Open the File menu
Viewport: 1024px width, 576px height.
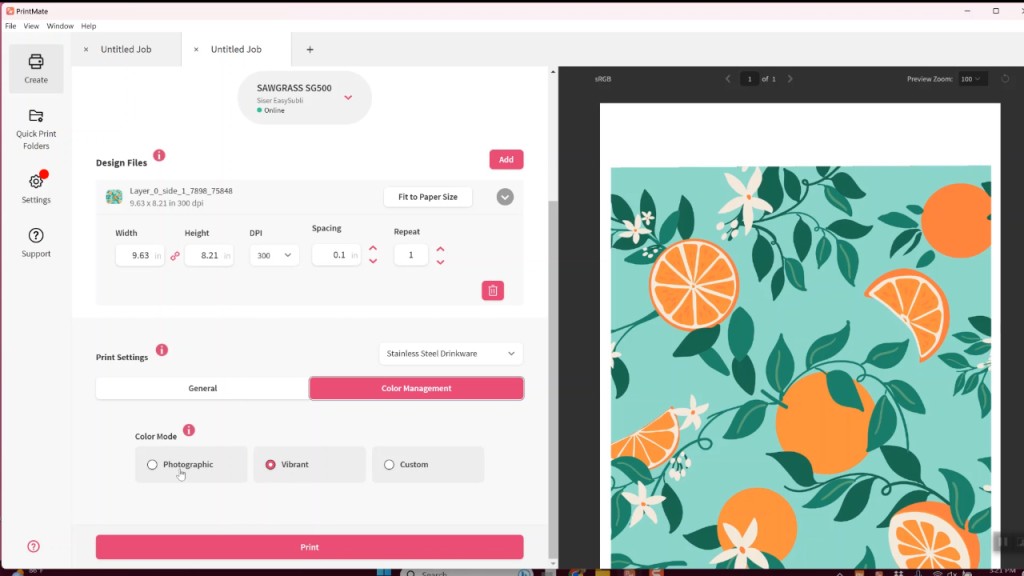click(x=10, y=26)
